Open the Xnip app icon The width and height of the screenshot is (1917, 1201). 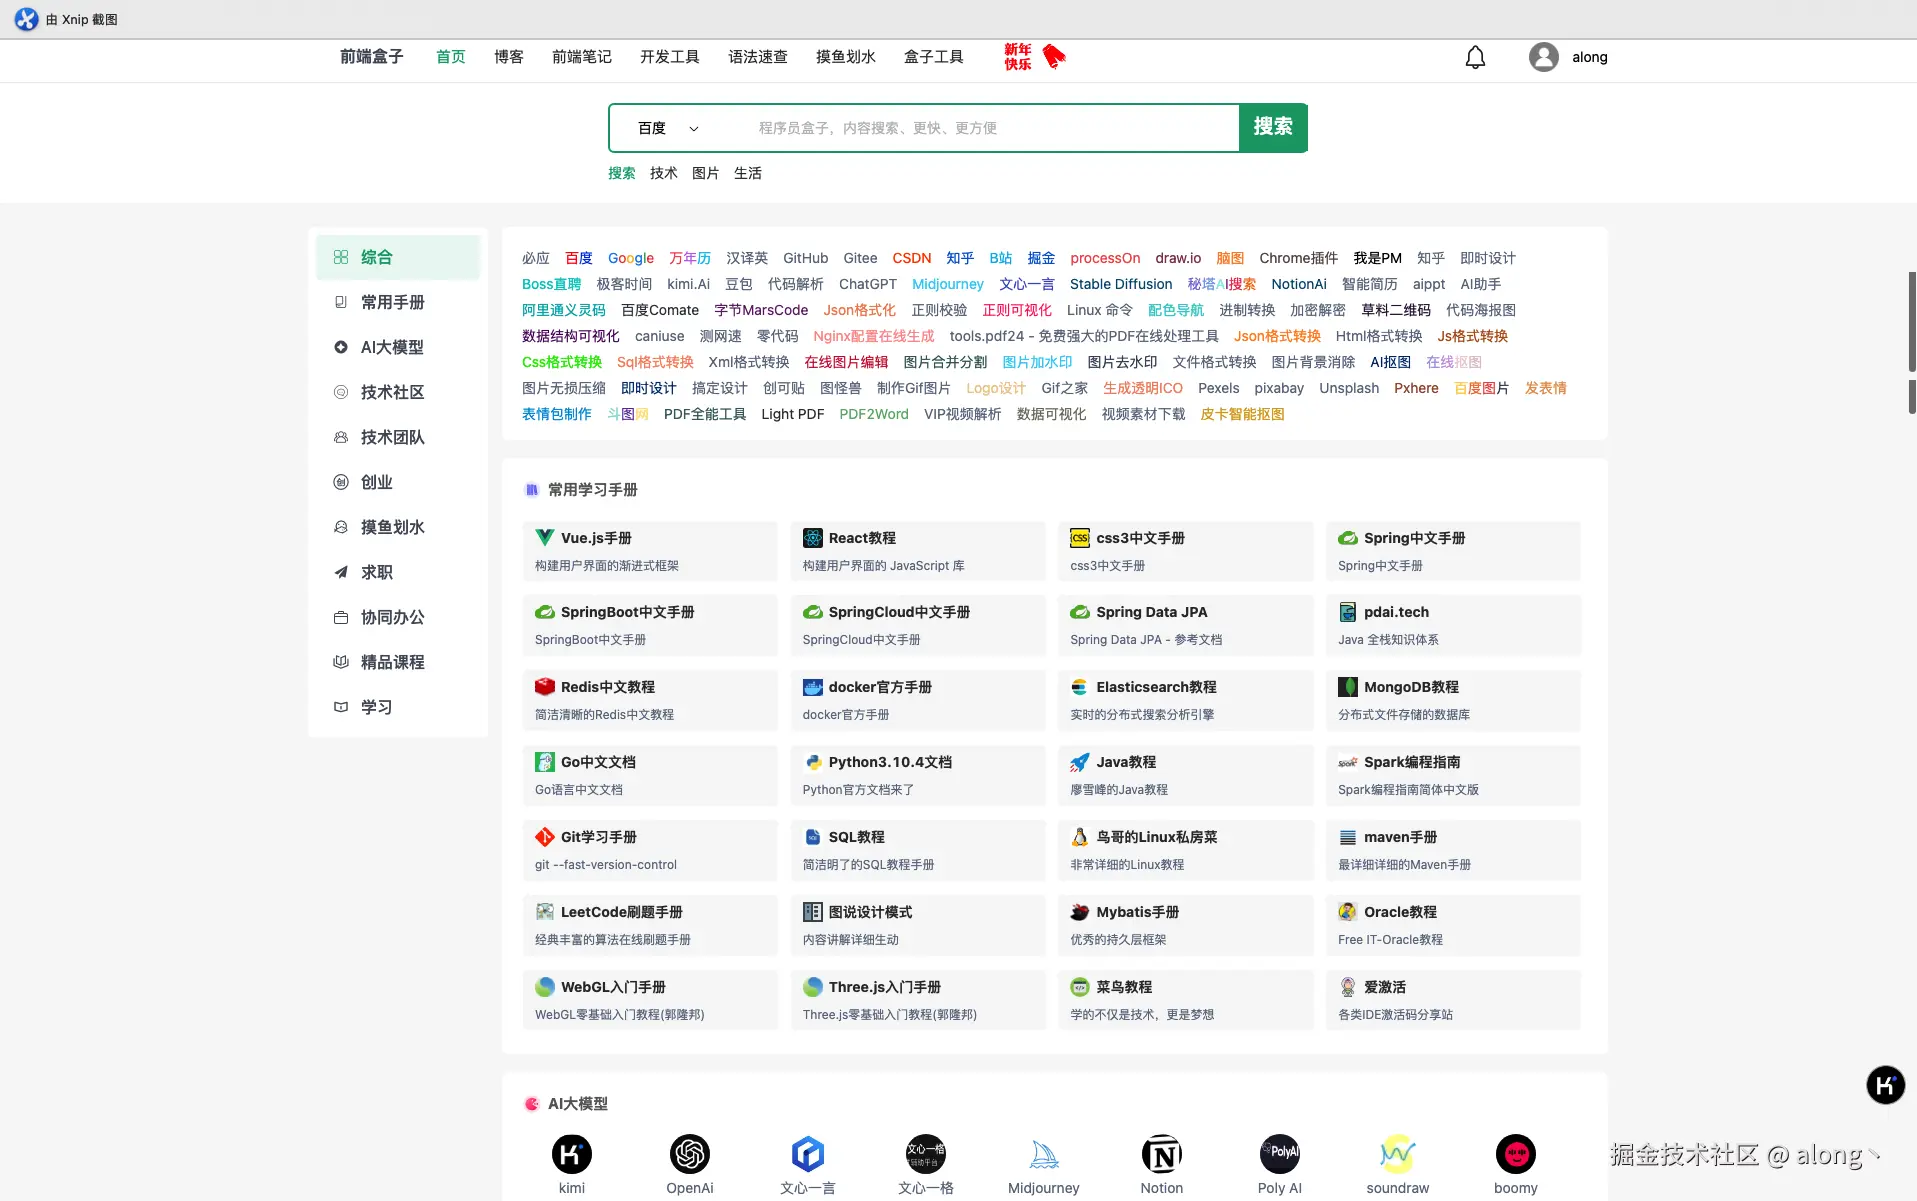(26, 19)
